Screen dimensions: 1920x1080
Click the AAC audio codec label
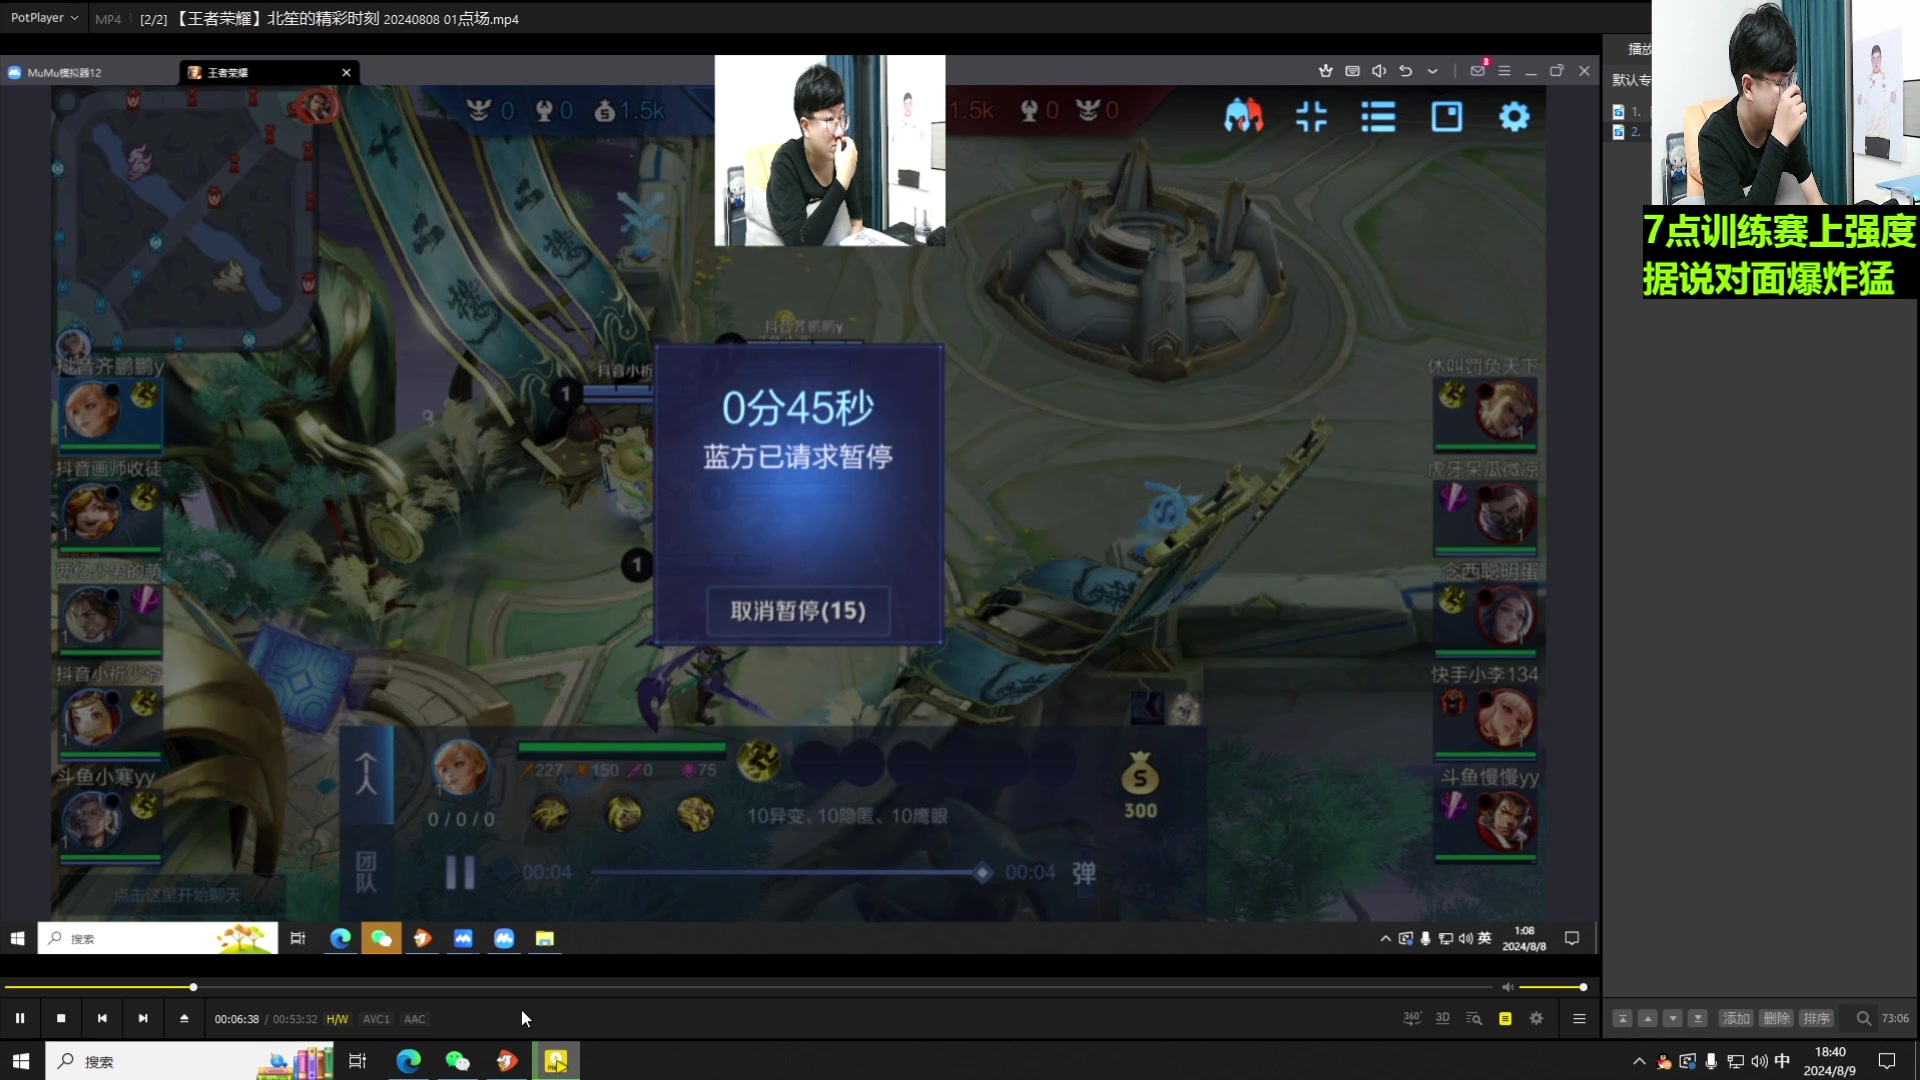tap(415, 1019)
